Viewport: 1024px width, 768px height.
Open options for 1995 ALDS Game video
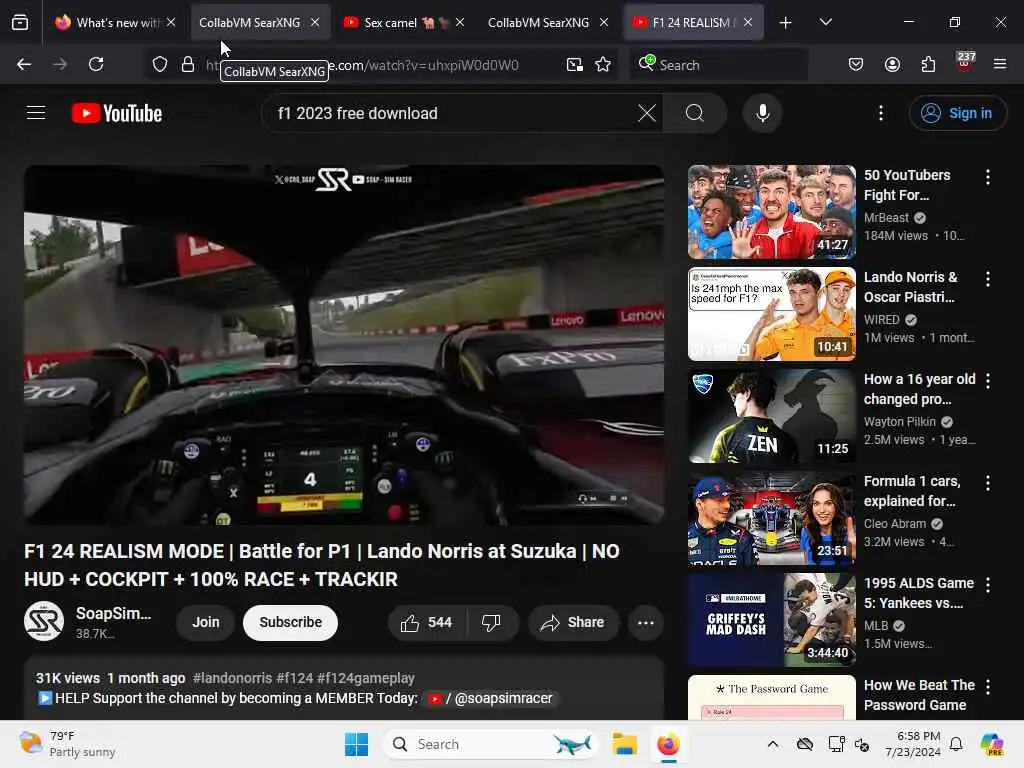pyautogui.click(x=987, y=584)
